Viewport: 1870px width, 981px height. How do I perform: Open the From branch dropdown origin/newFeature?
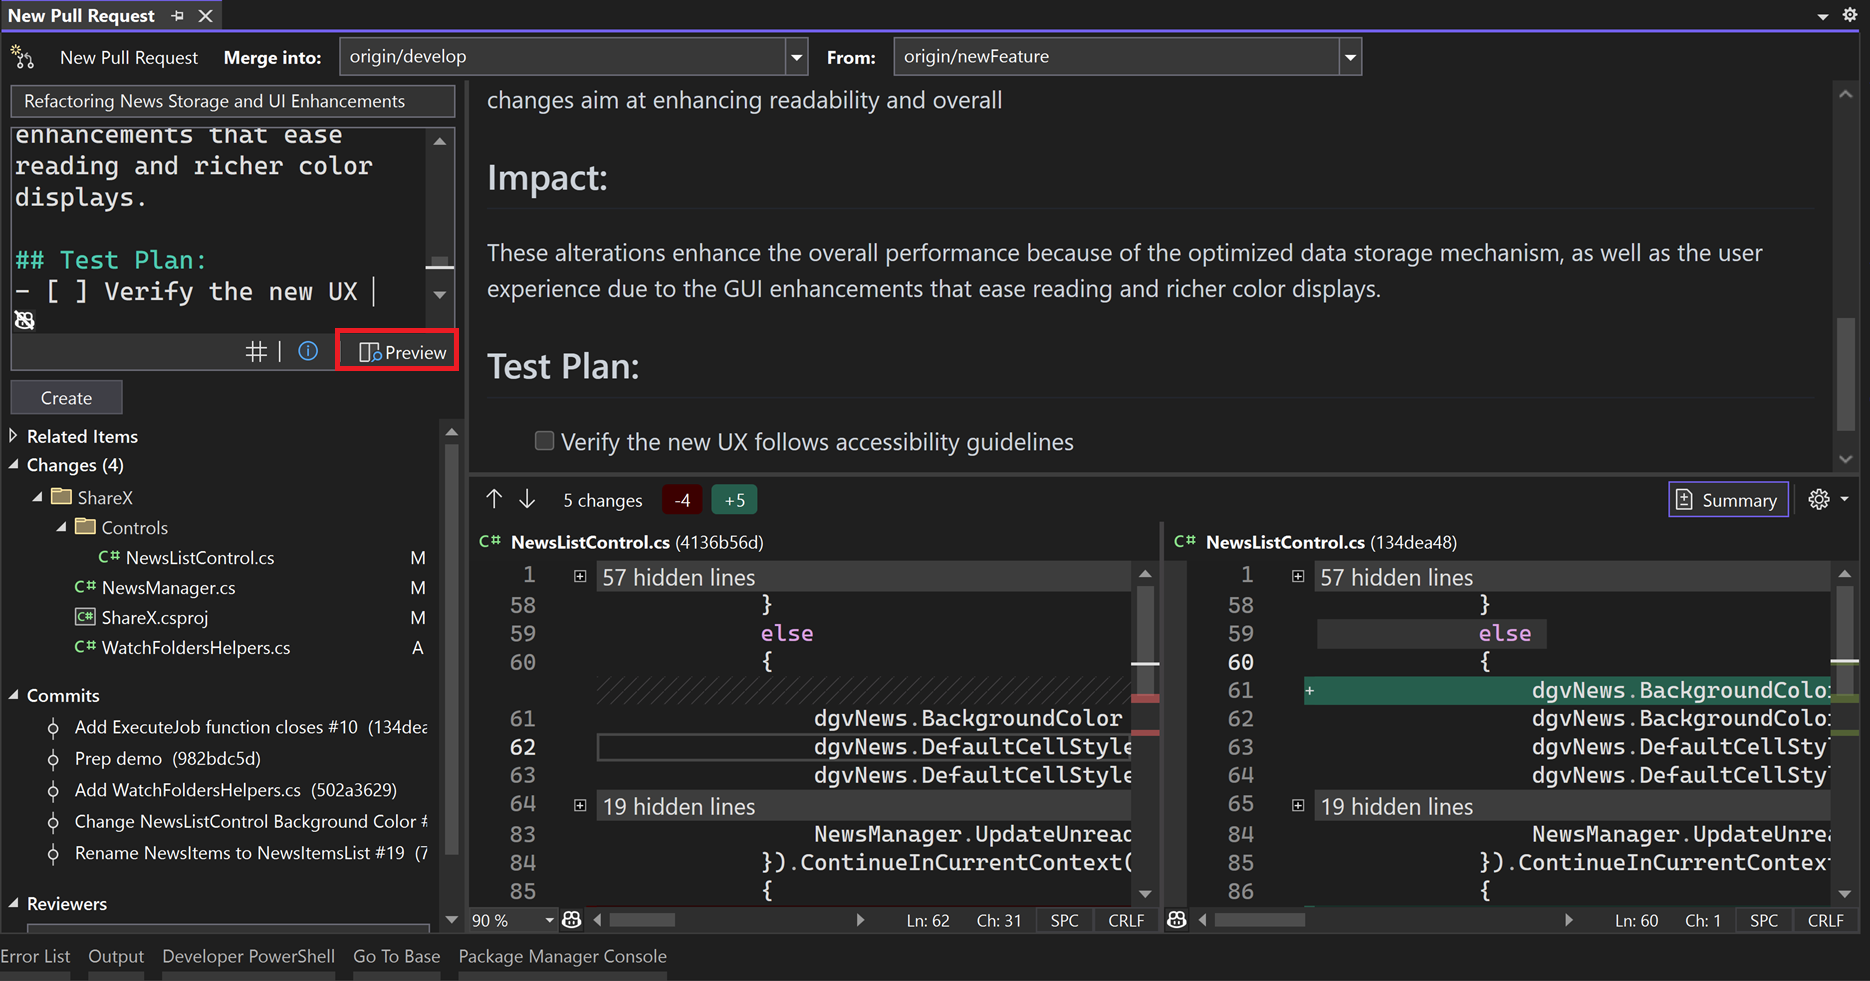[1350, 56]
